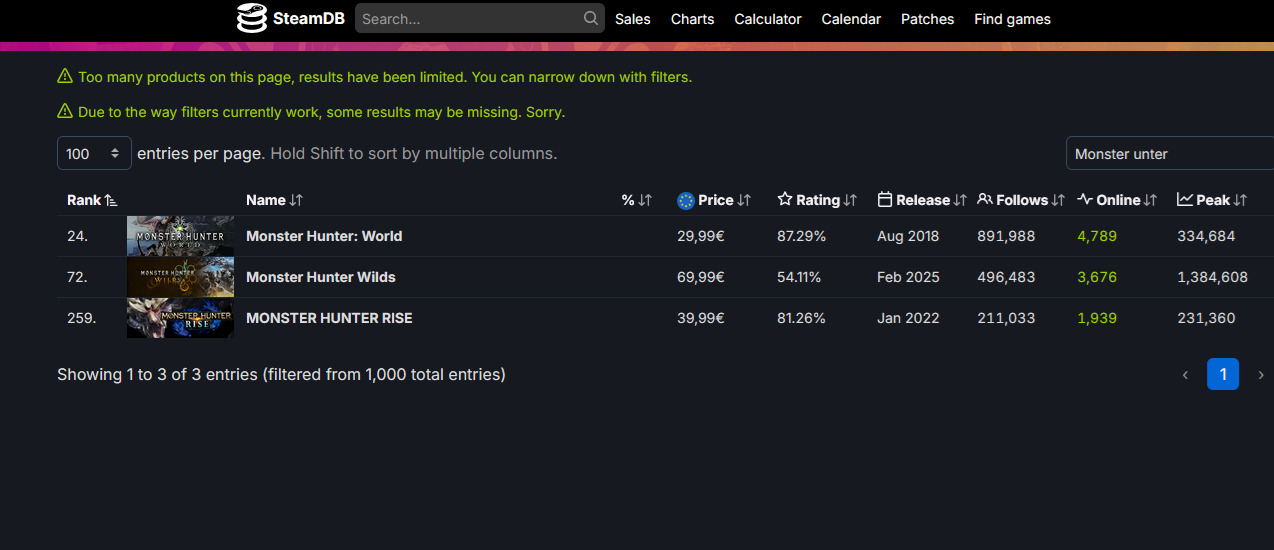1274x550 pixels.
Task: Open MONSTER HUNTER RISE link
Action: (329, 318)
